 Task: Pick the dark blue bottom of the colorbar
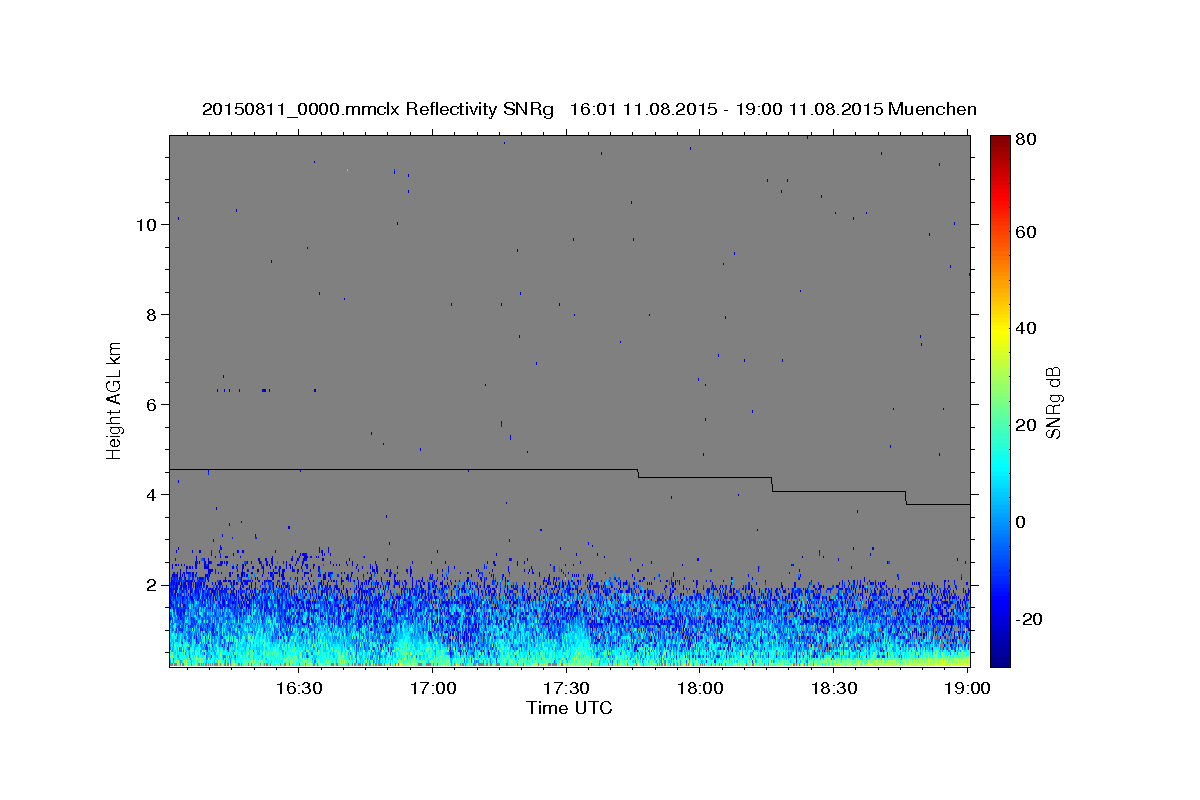(x=999, y=658)
